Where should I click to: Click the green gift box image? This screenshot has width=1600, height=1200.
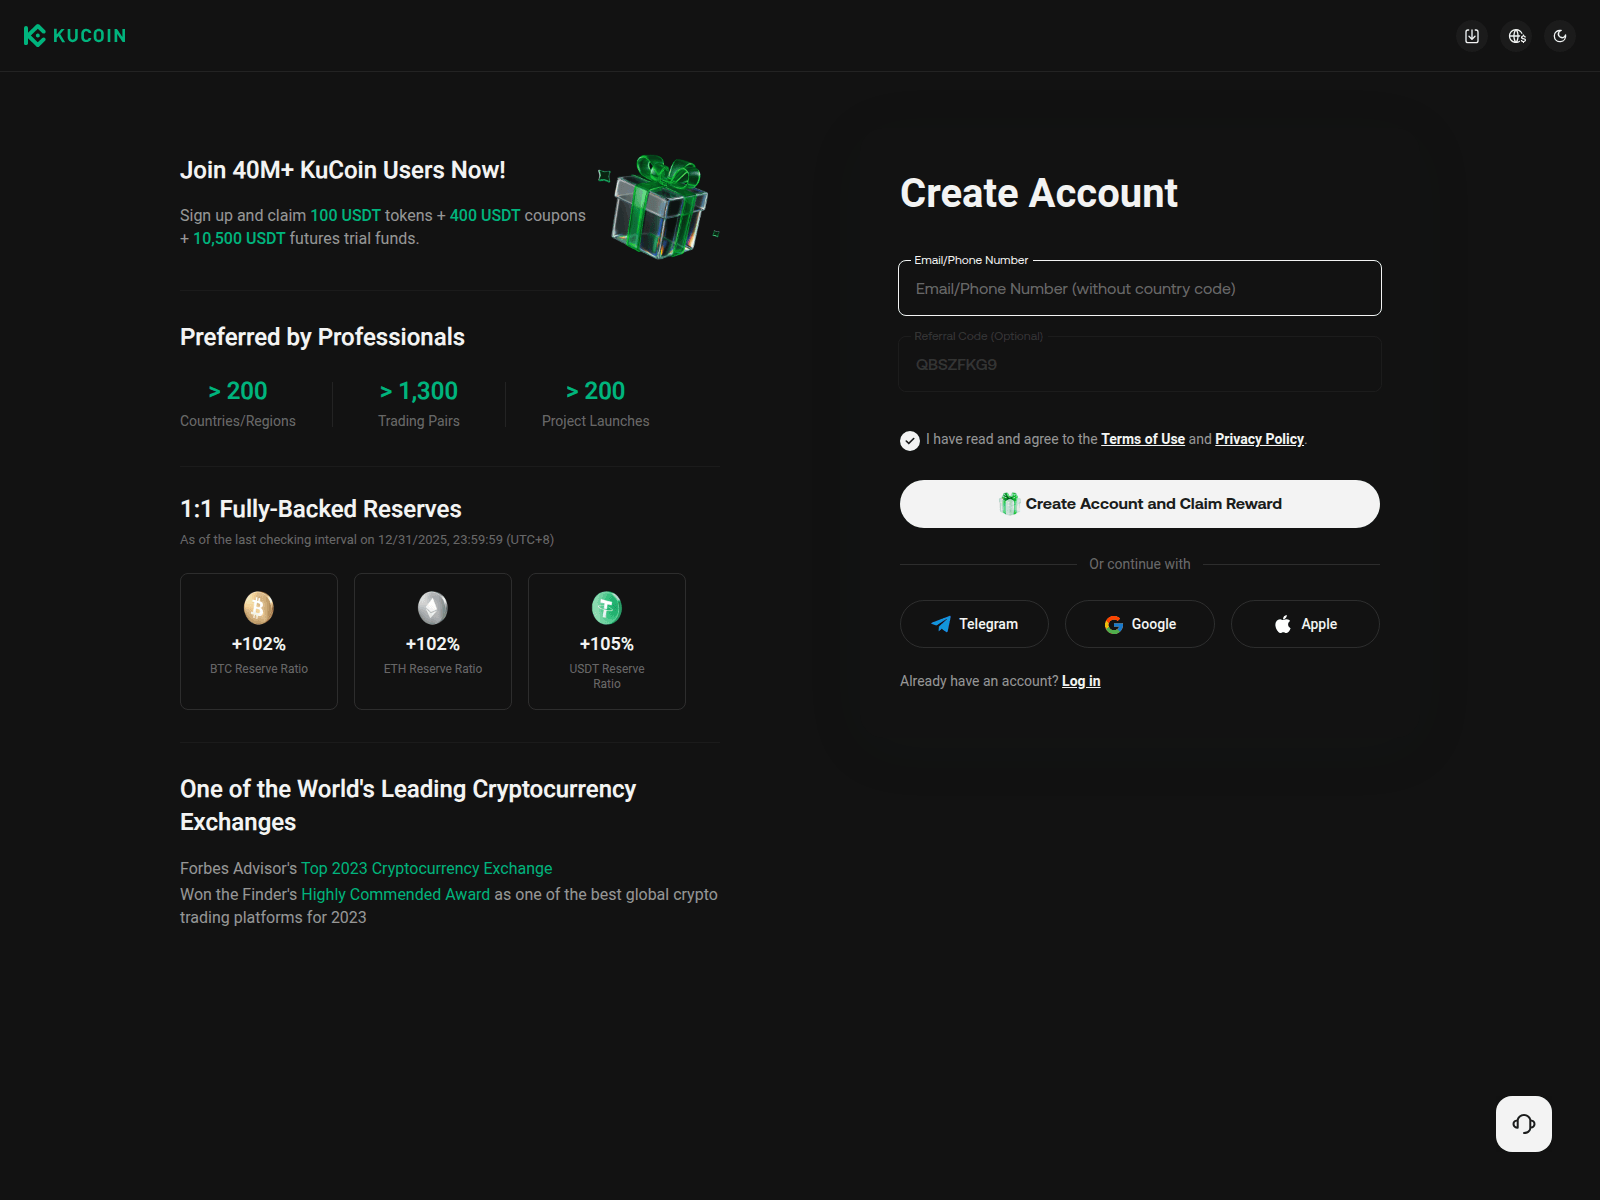[659, 207]
